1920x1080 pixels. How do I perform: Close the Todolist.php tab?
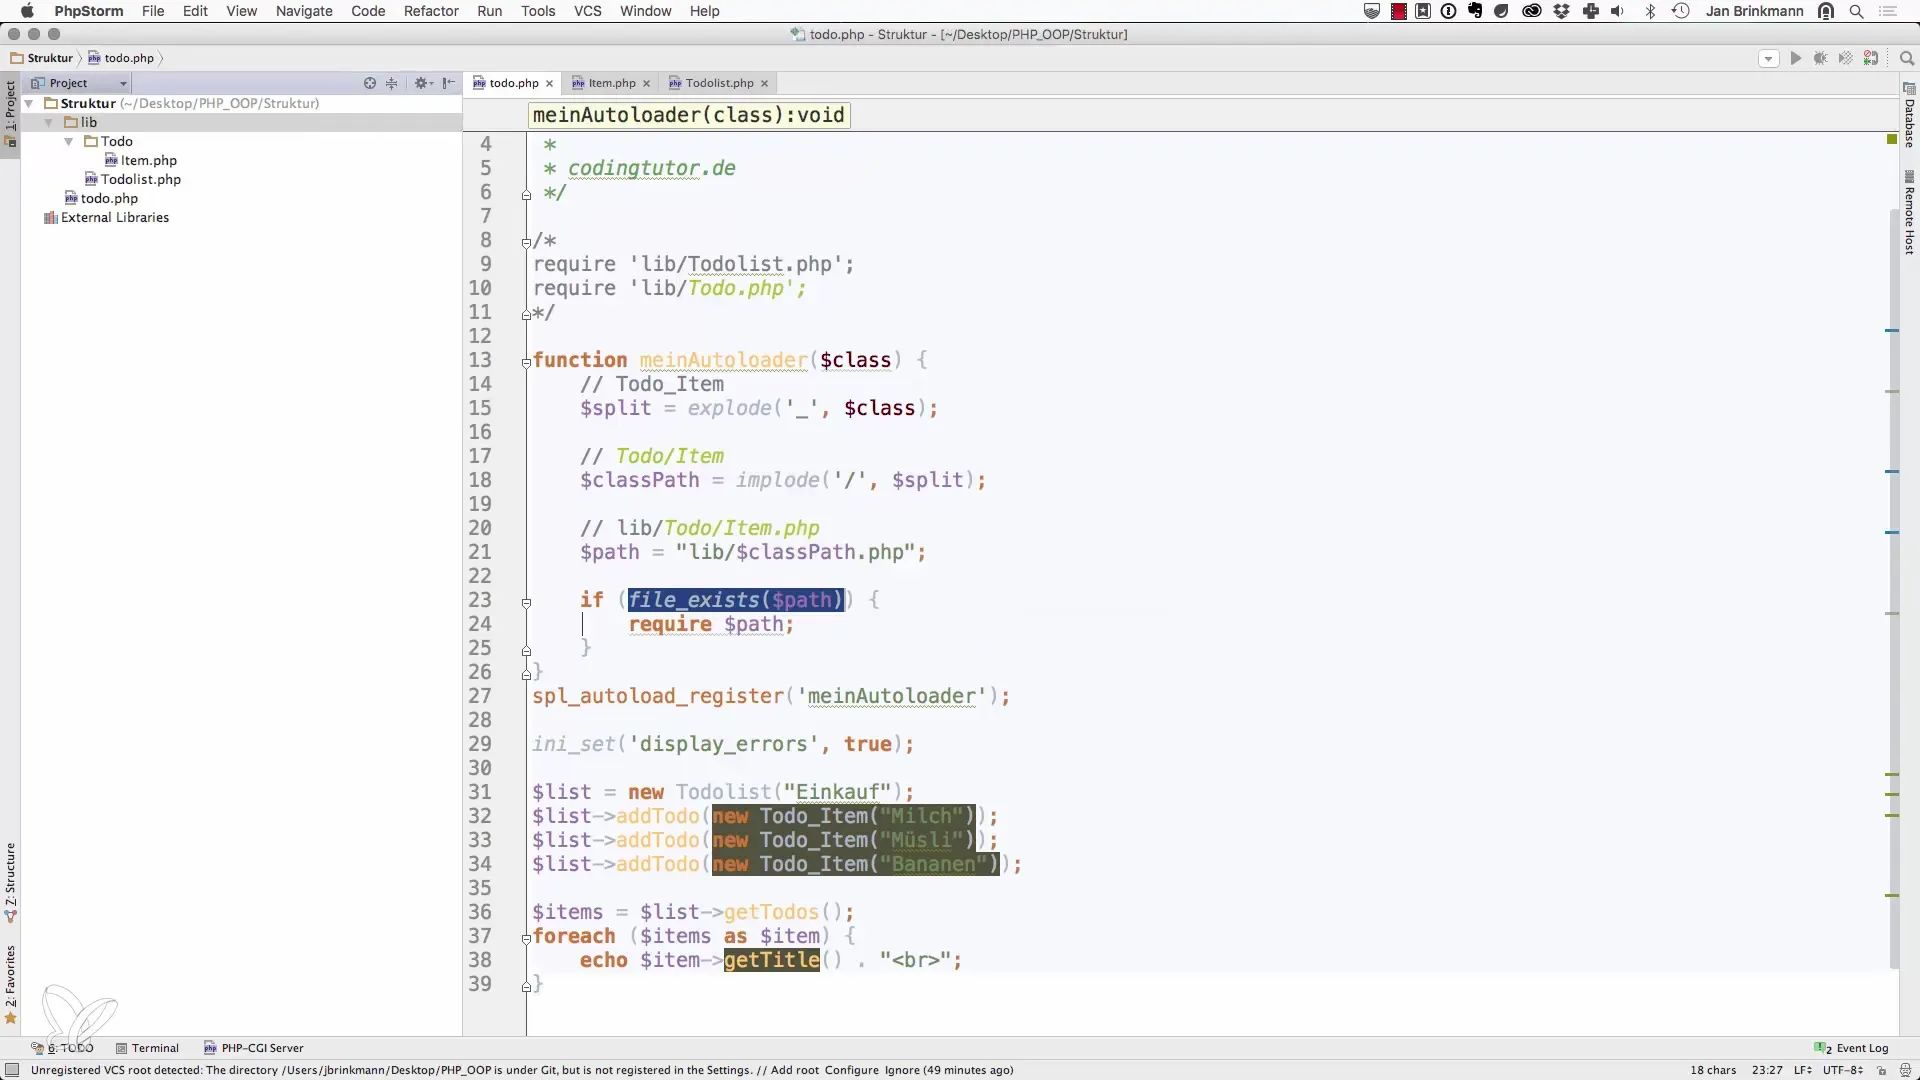tap(764, 84)
